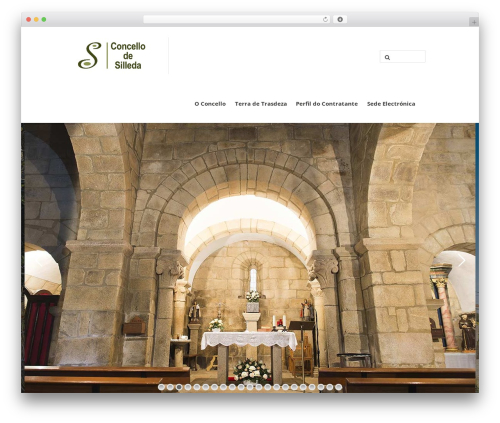Screen dimensions: 500x423
Task: Maximize the window with green button
Action: [x=44, y=19]
